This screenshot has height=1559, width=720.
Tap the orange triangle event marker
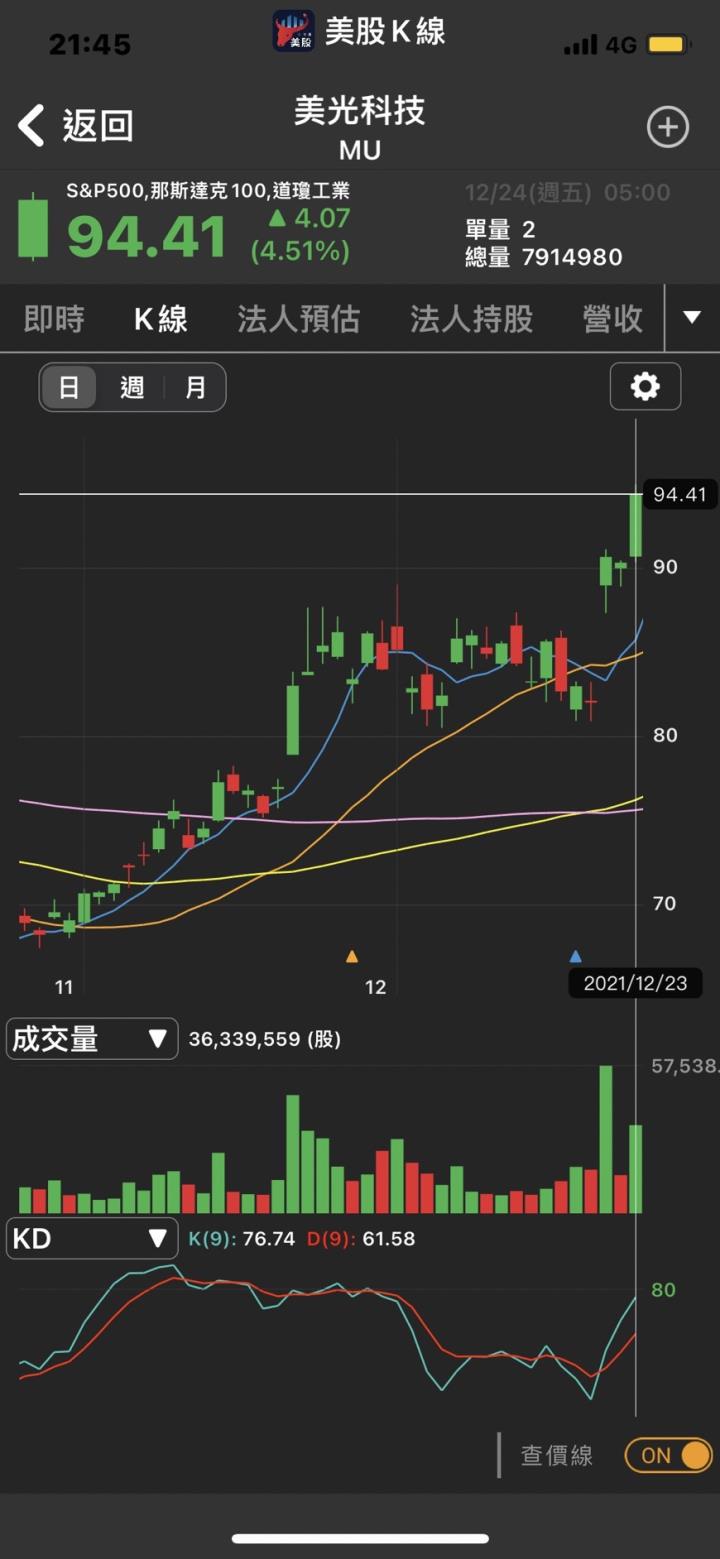coord(352,956)
